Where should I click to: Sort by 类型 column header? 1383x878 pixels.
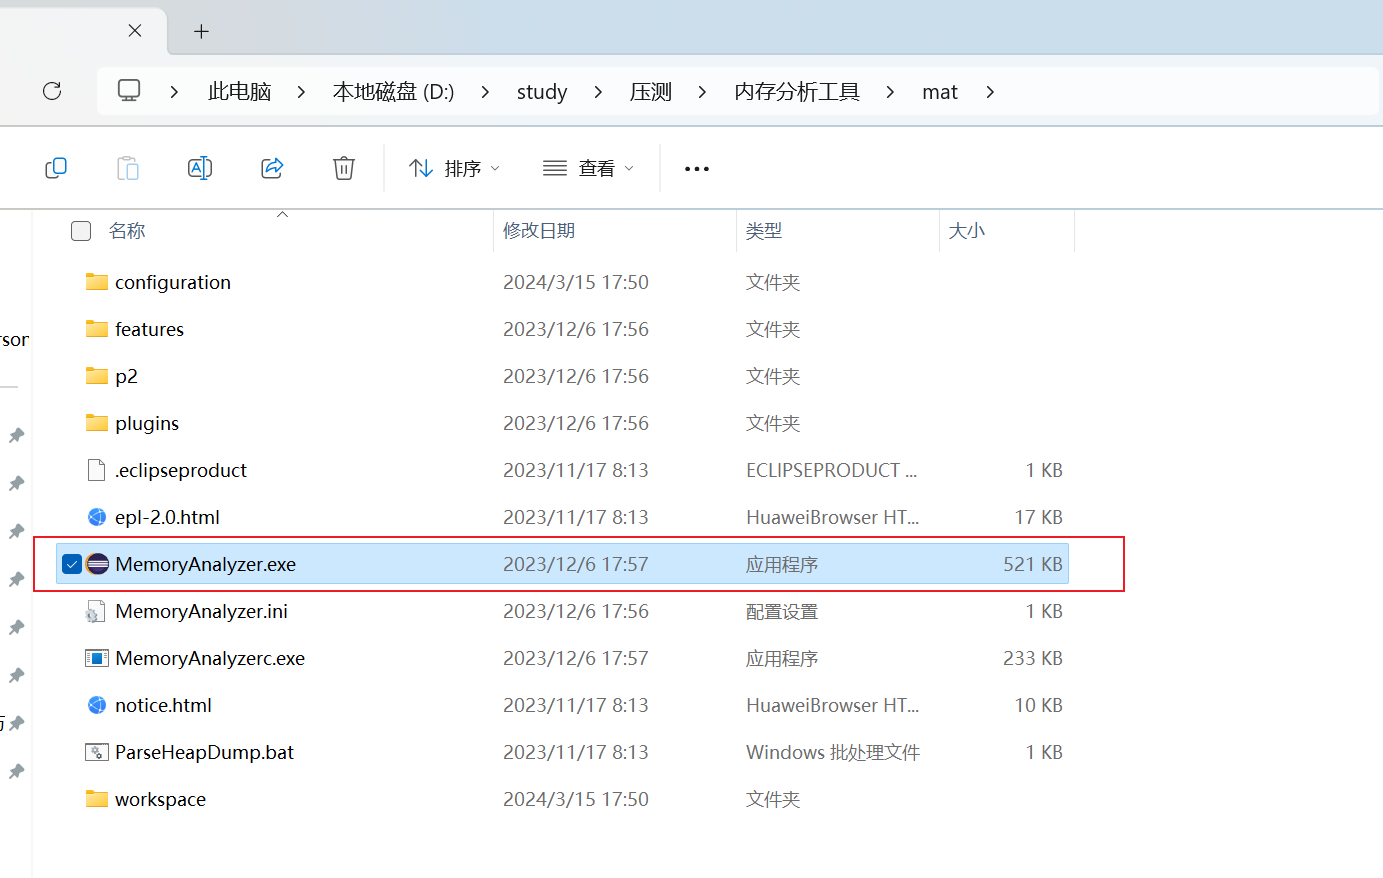(764, 231)
